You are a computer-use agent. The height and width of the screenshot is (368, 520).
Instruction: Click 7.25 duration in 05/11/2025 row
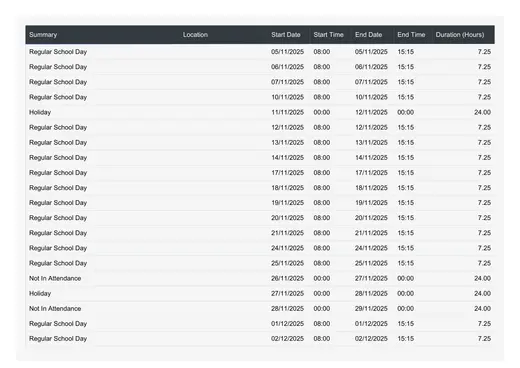click(x=484, y=52)
